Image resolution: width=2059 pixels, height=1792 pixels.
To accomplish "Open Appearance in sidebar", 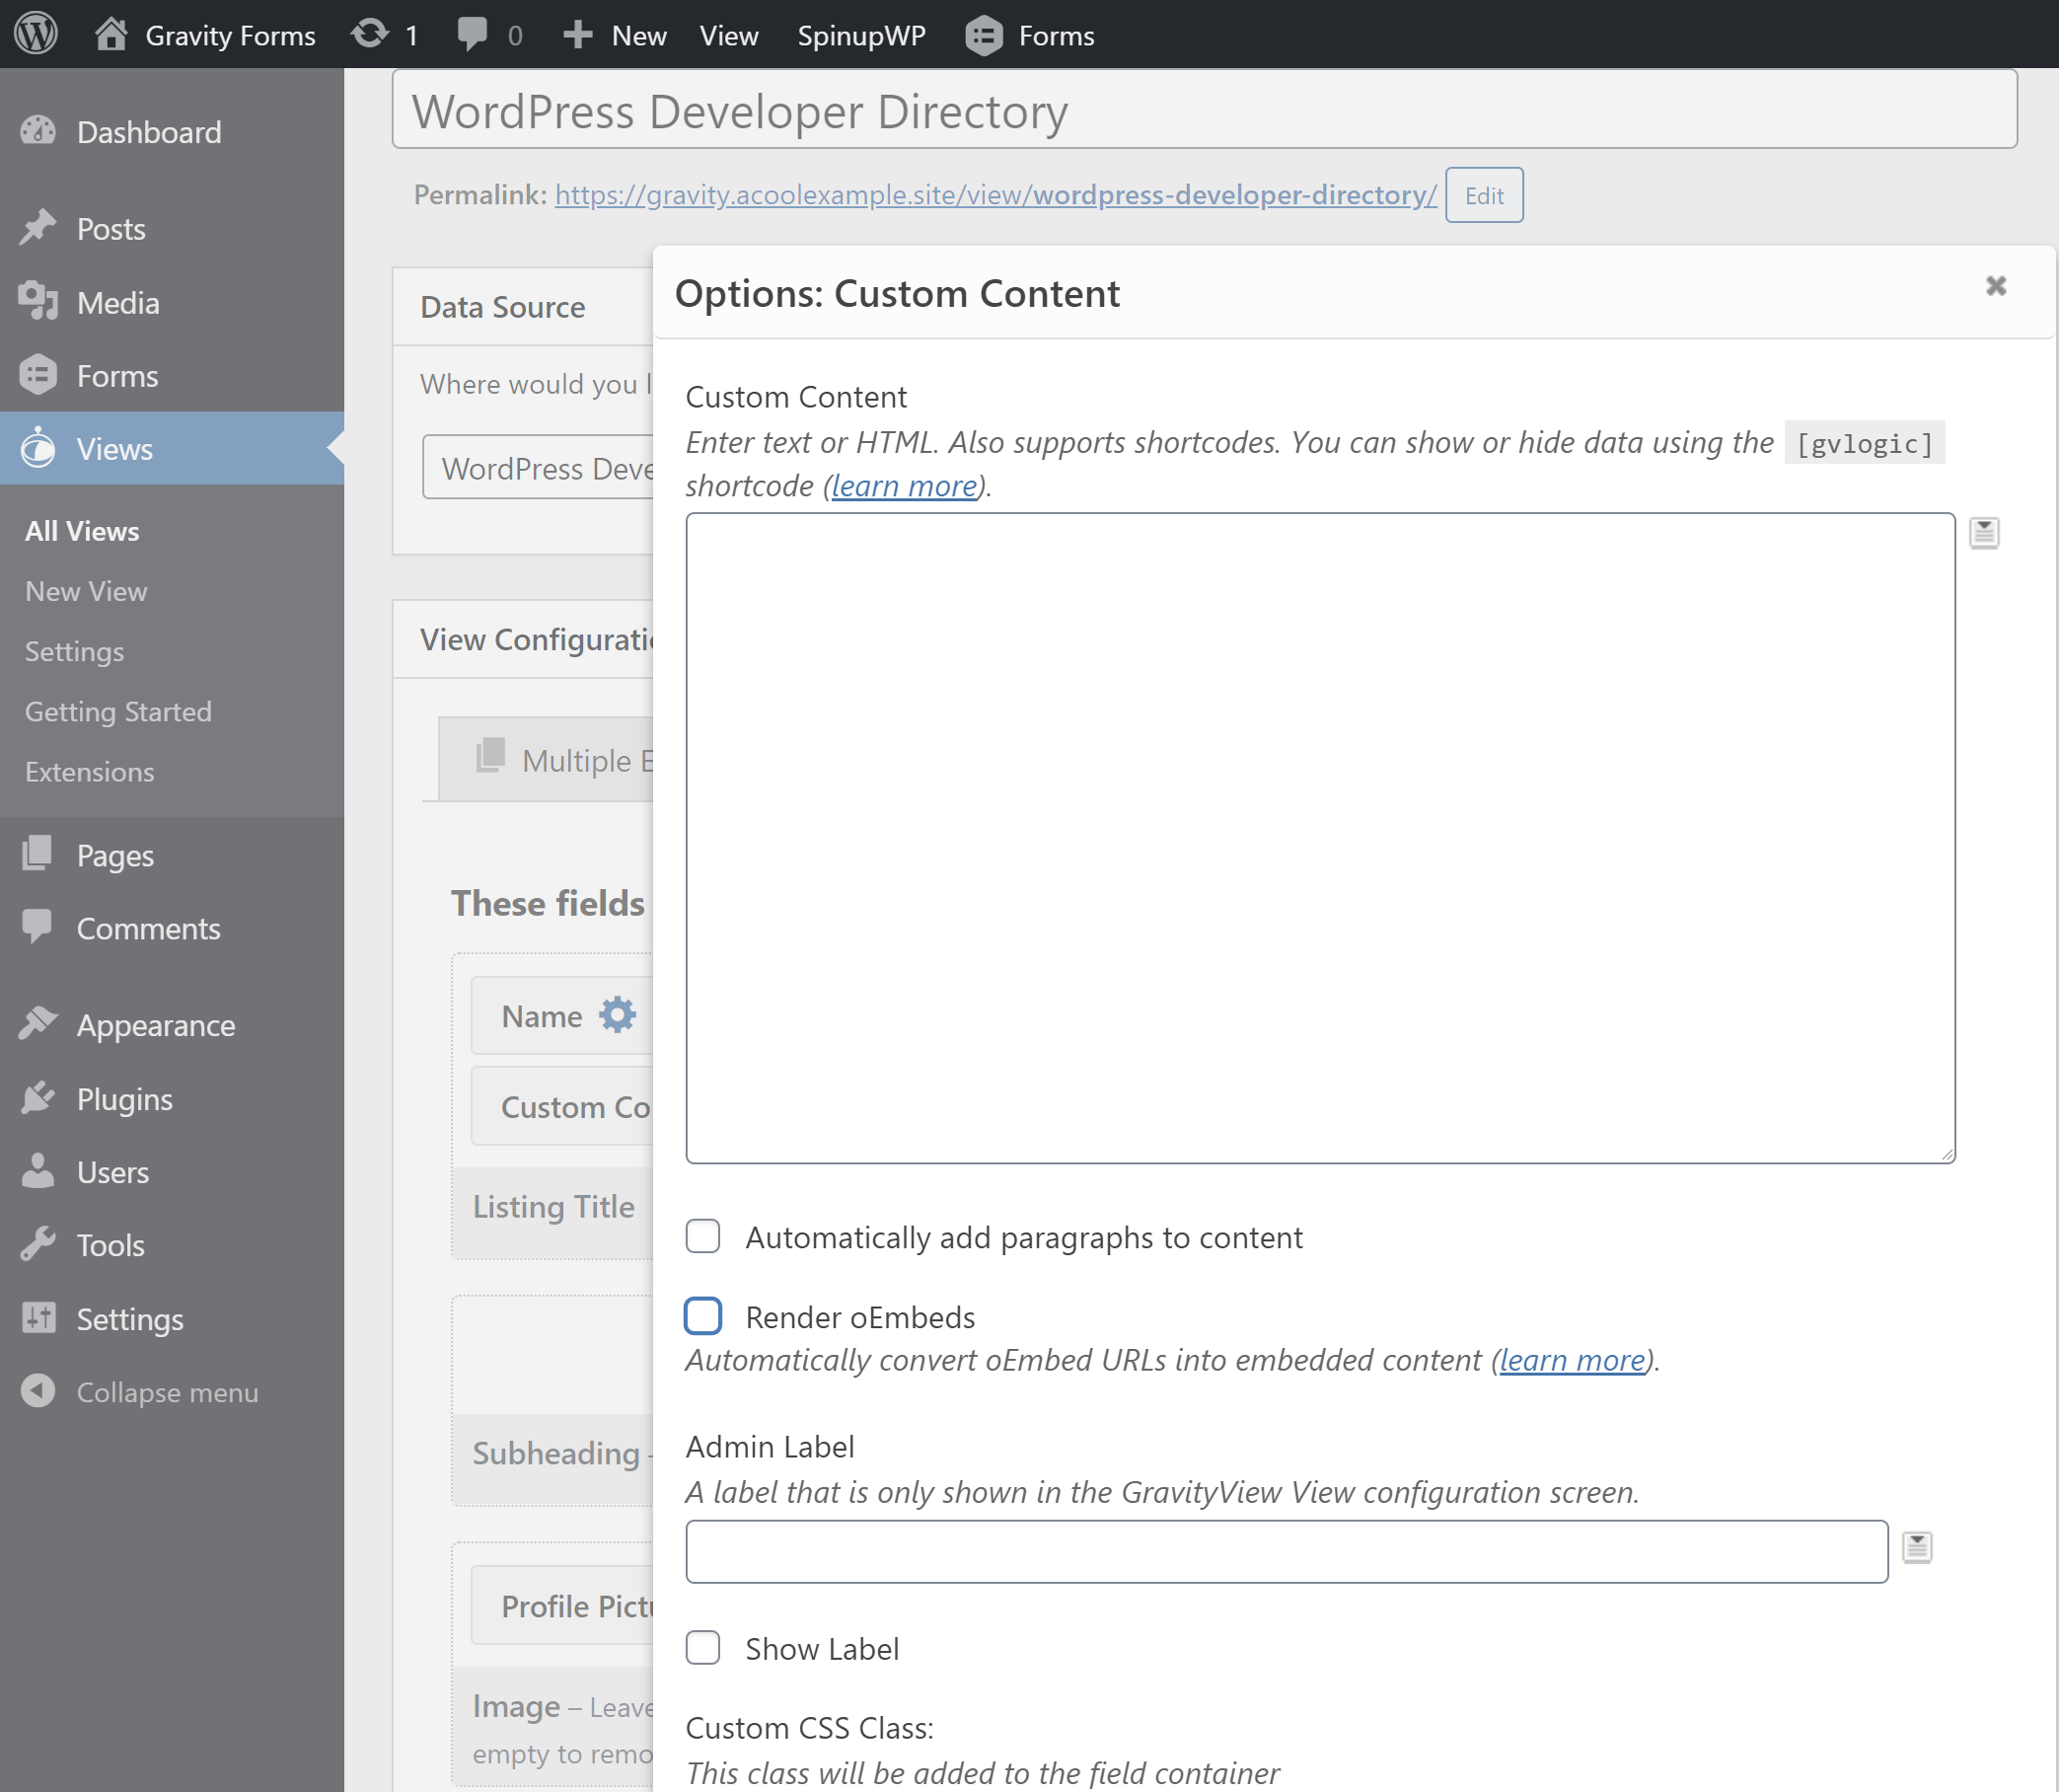I will tap(172, 1025).
